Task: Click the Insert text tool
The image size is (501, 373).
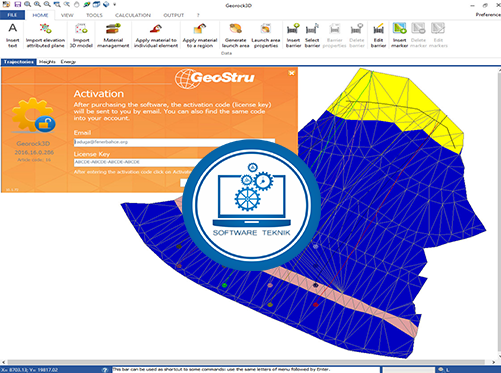Action: (12, 35)
